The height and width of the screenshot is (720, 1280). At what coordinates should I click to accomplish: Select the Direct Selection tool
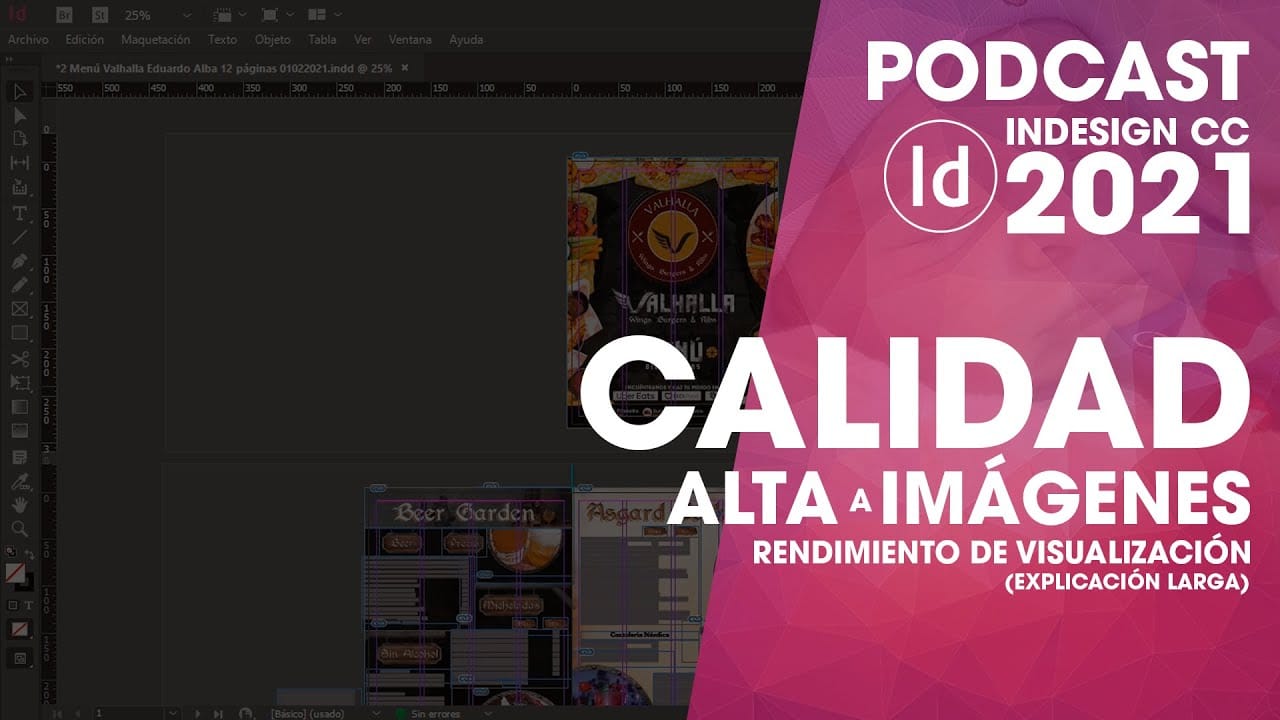coord(19,116)
